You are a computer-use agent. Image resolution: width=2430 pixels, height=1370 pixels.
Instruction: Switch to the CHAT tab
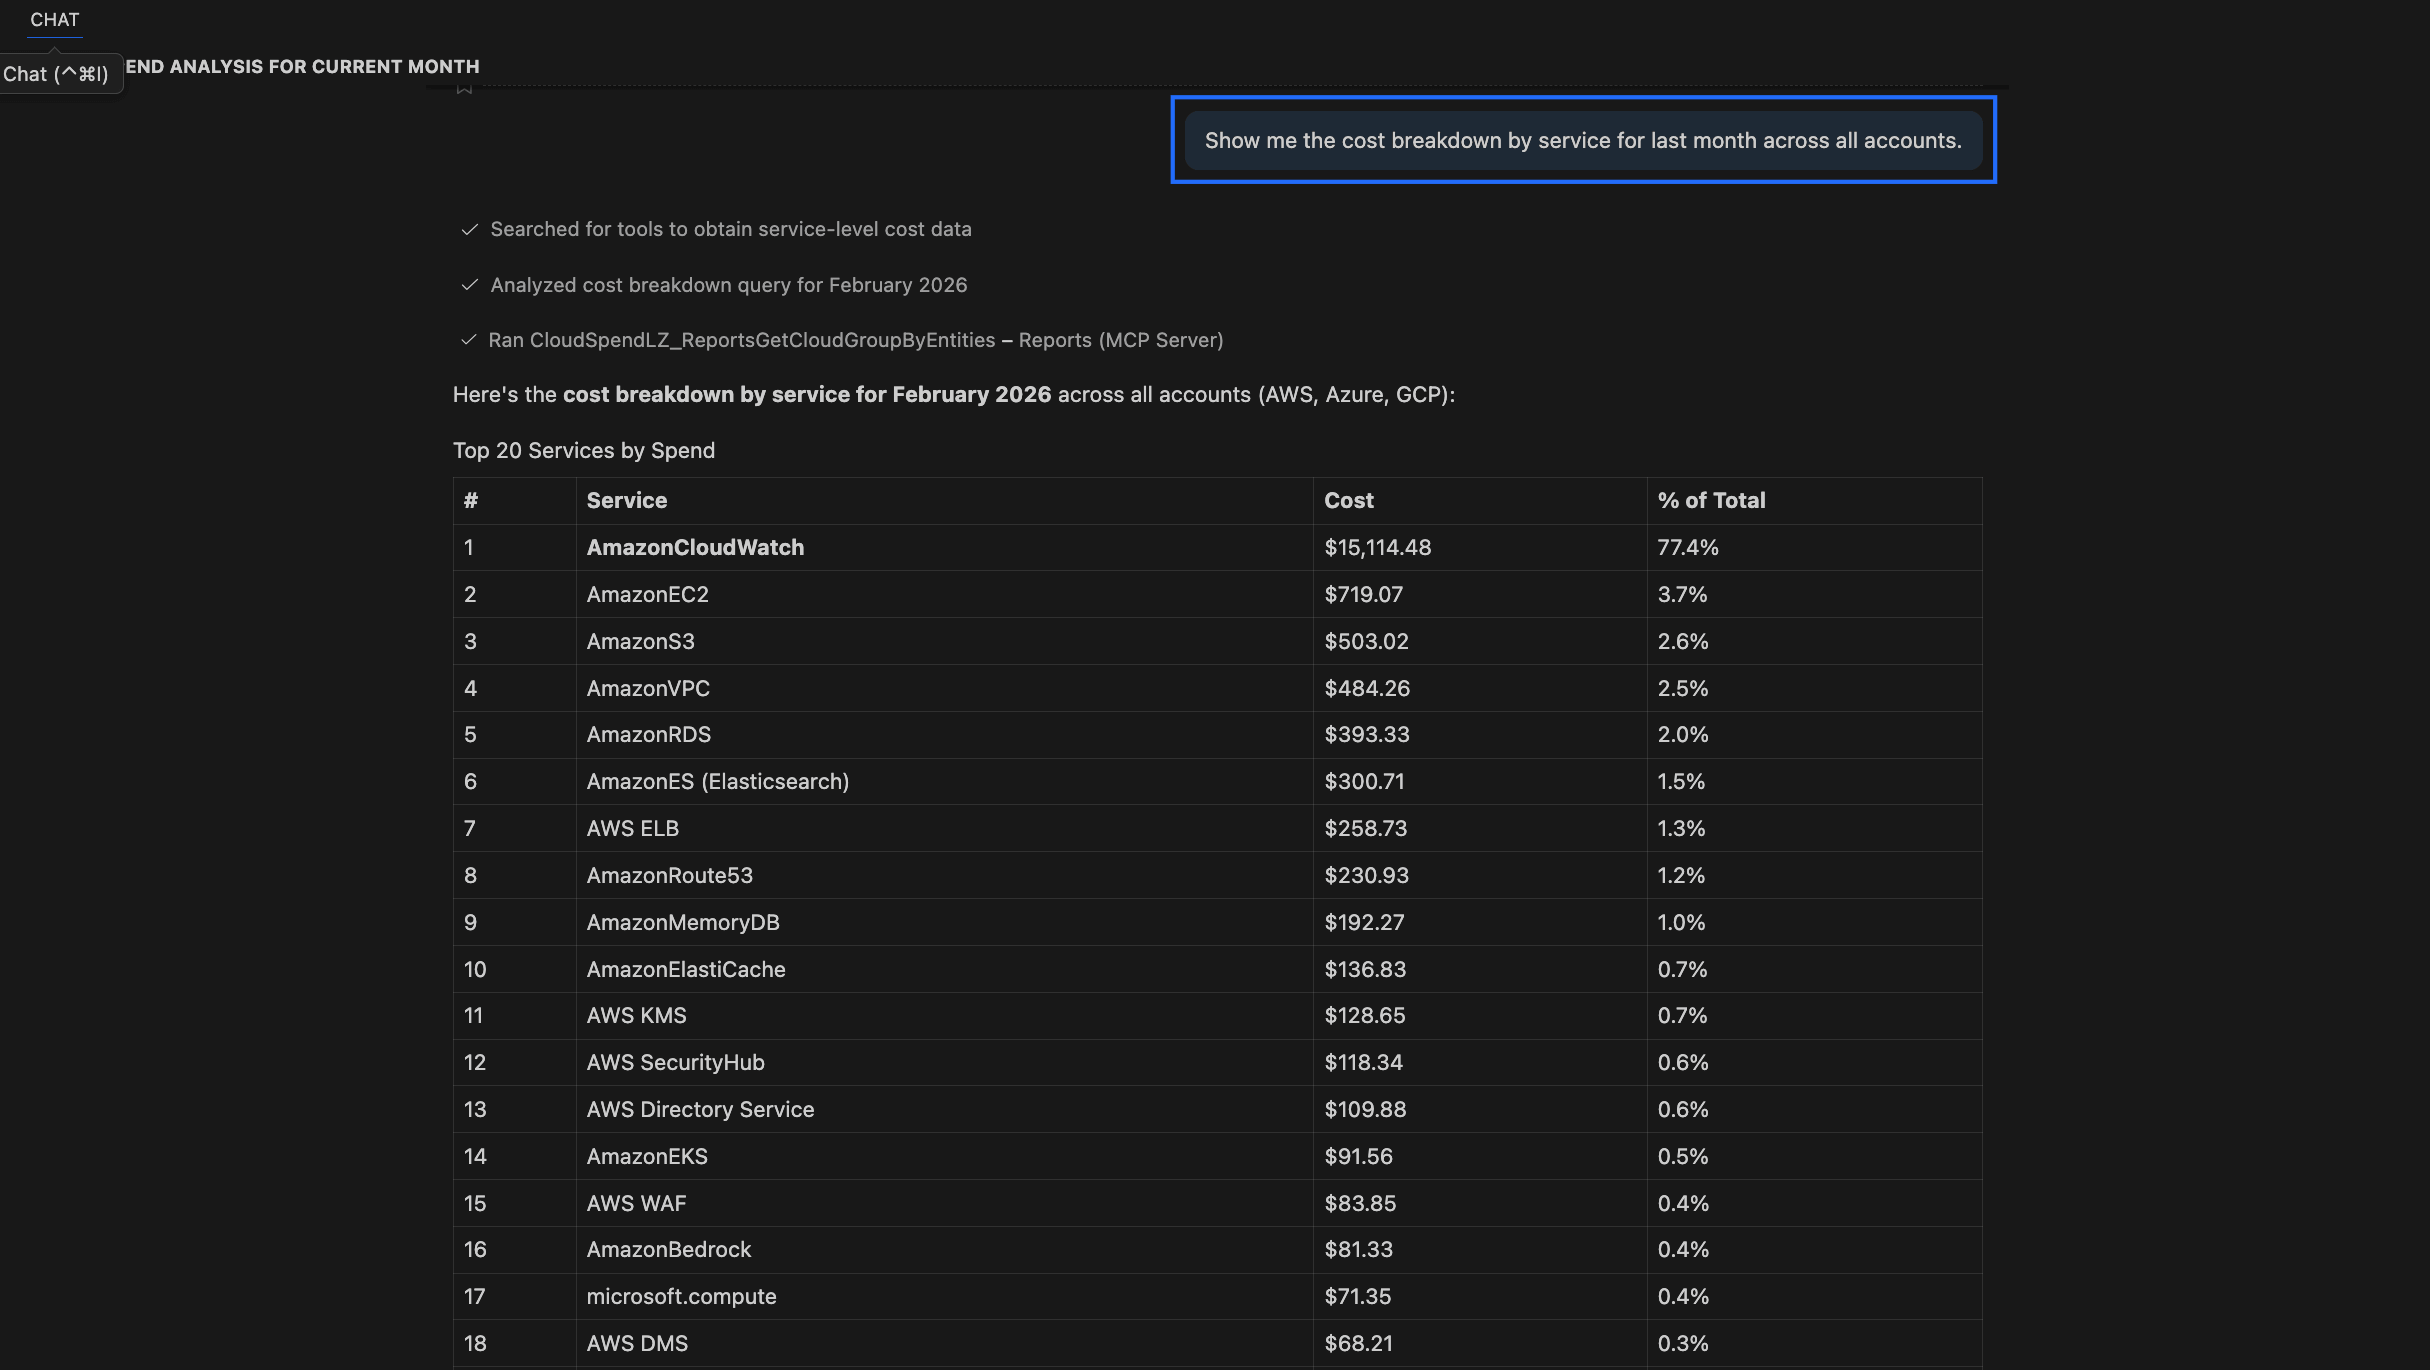(54, 19)
